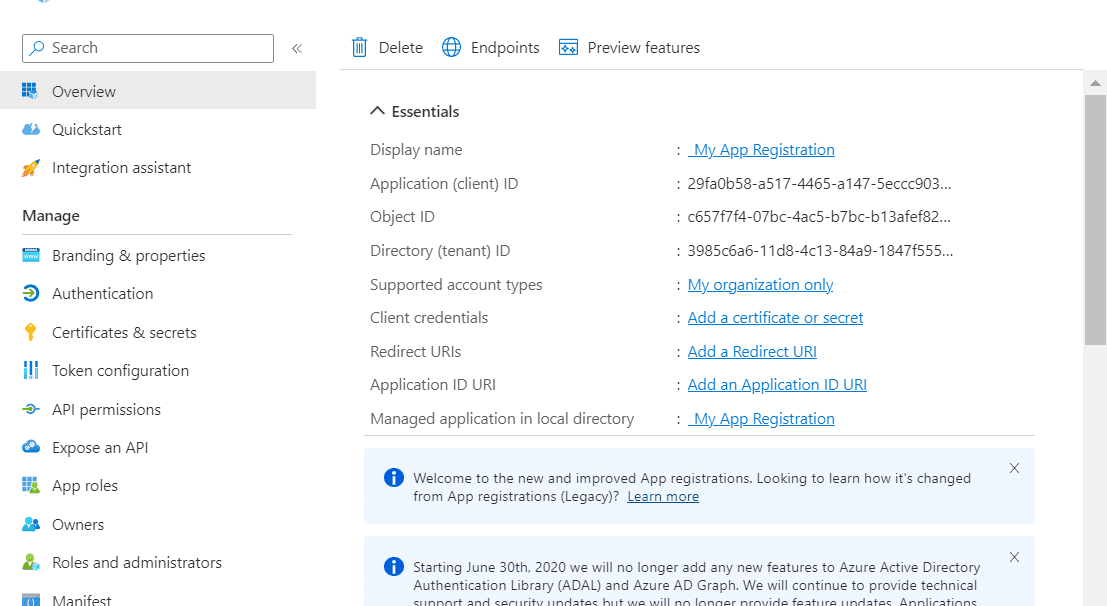Collapse the sidebar with double chevron
This screenshot has width=1107, height=606.
coord(297,48)
